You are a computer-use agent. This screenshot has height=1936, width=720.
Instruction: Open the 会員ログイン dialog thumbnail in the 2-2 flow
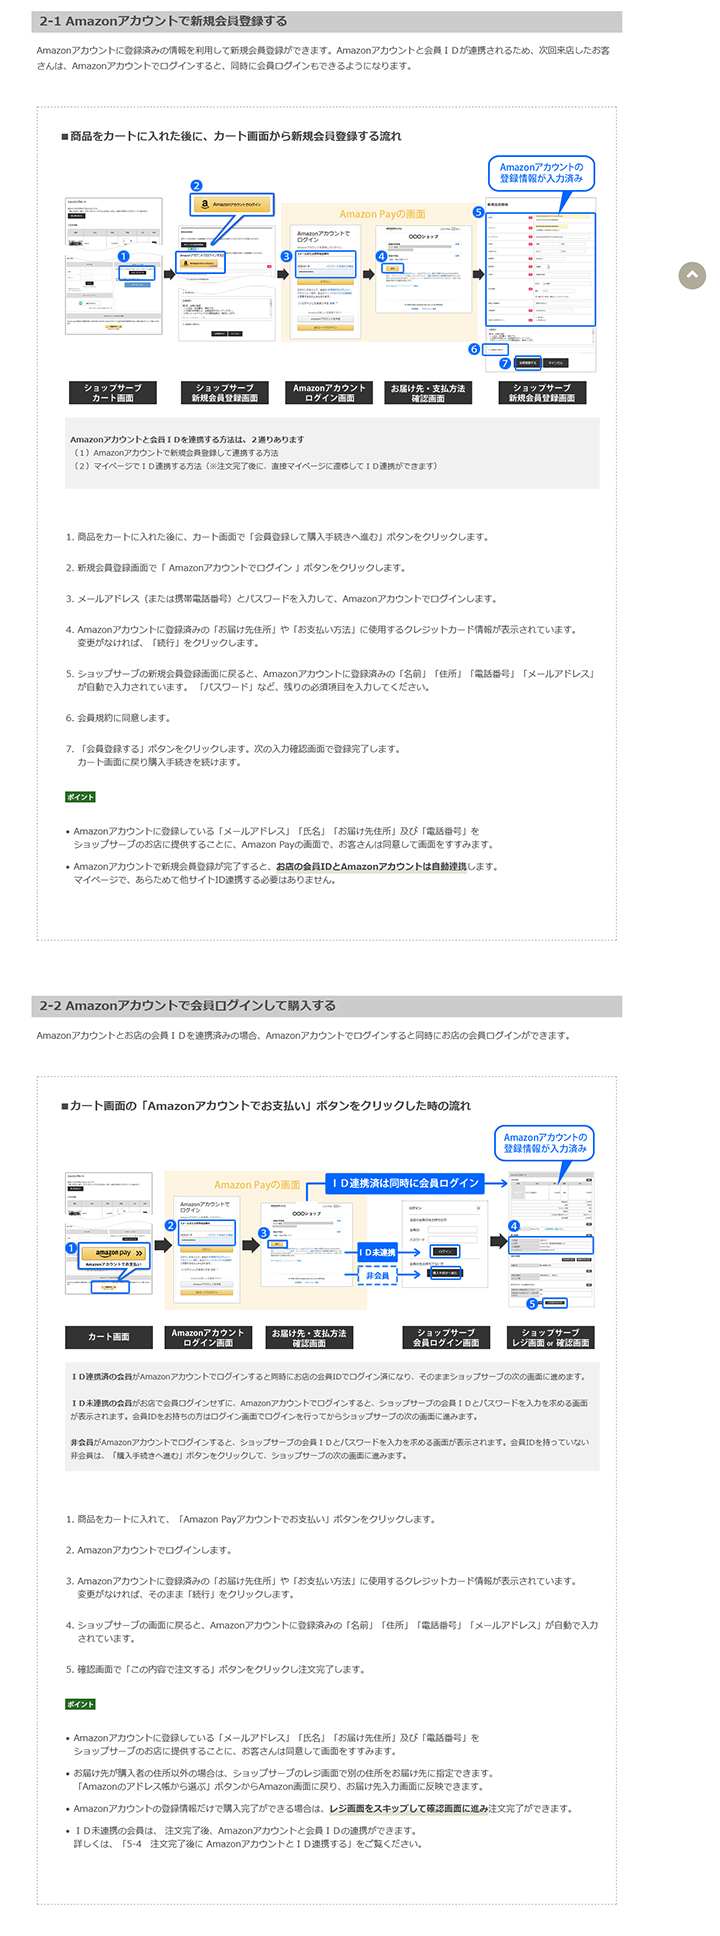tap(445, 1245)
